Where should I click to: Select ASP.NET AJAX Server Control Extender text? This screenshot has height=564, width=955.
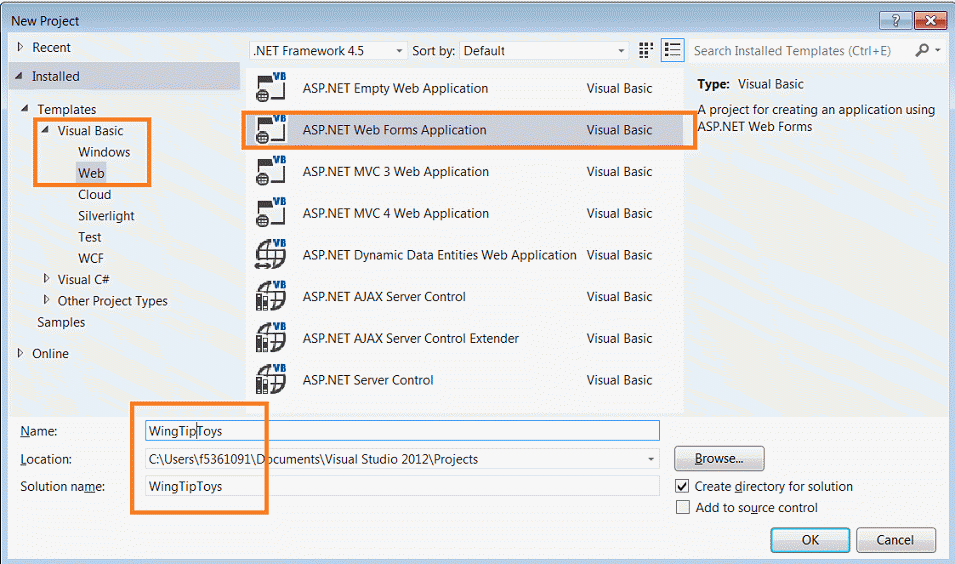click(x=411, y=338)
